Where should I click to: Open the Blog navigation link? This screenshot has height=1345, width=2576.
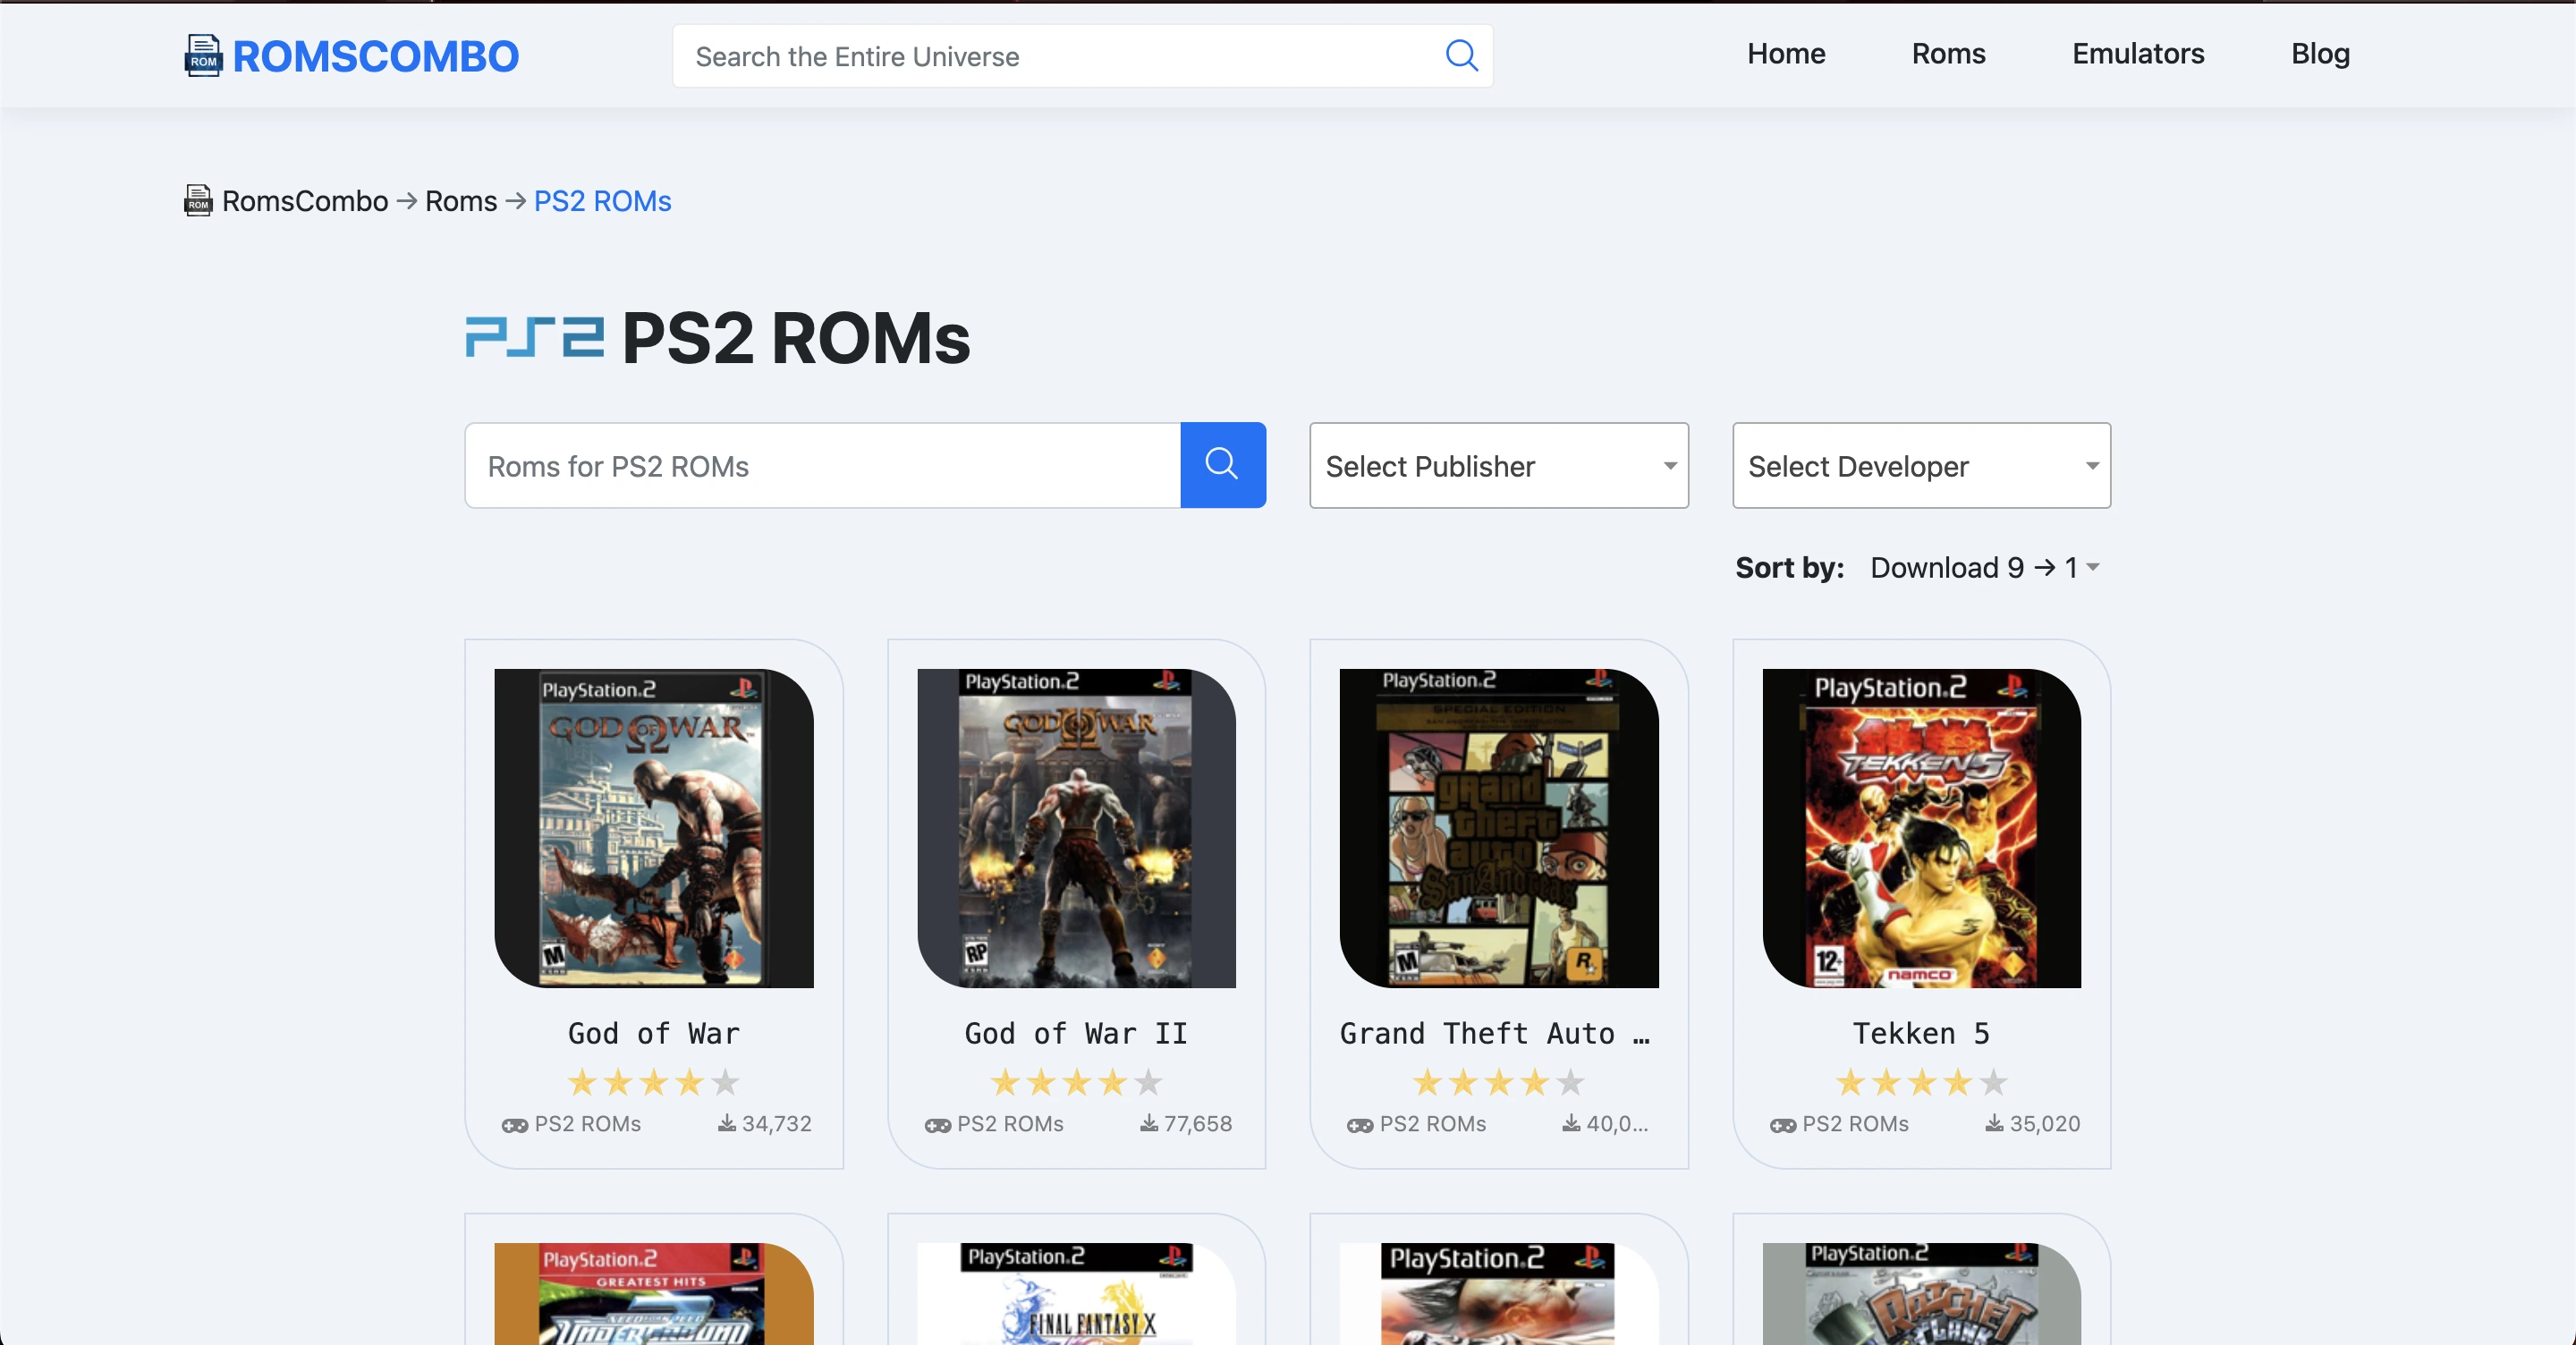[2320, 54]
